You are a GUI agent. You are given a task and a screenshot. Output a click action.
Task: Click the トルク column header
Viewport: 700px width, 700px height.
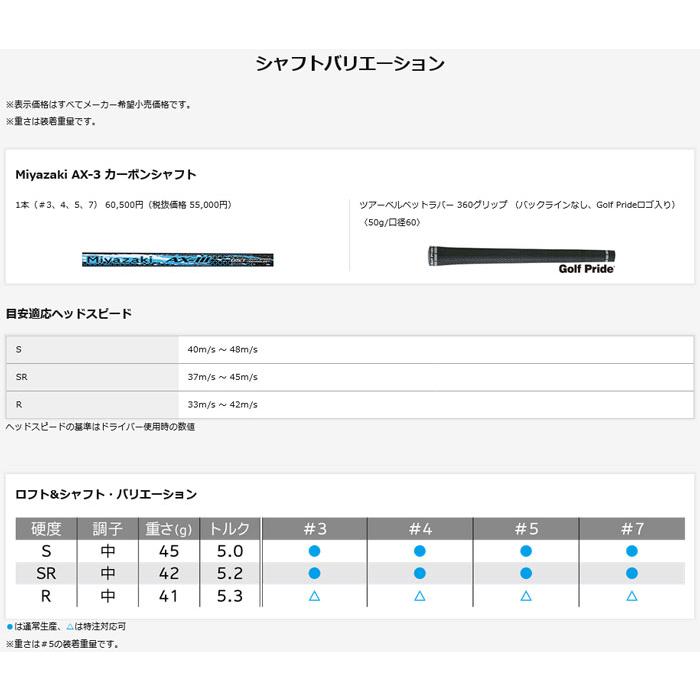pyautogui.click(x=229, y=529)
